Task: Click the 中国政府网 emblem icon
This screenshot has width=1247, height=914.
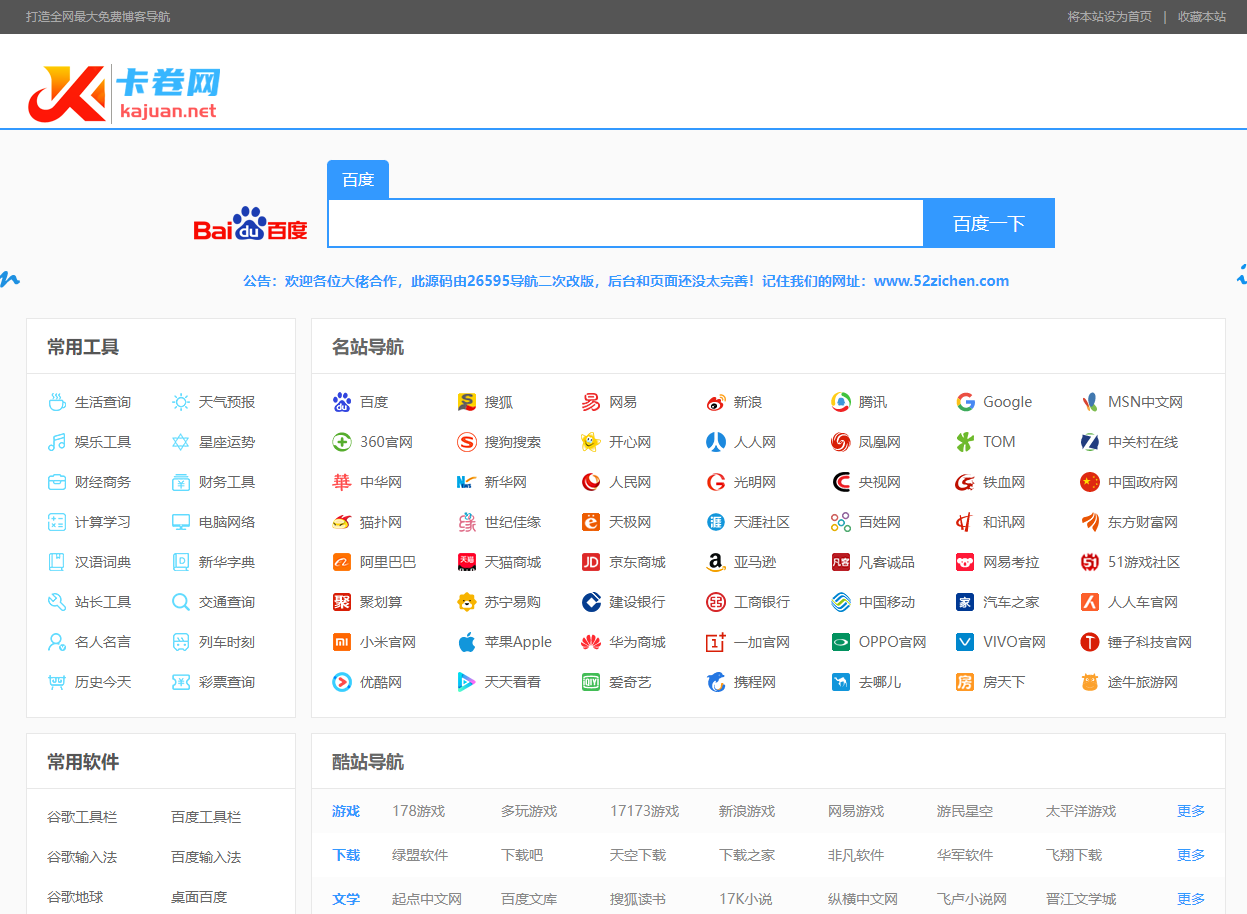Action: (x=1090, y=482)
